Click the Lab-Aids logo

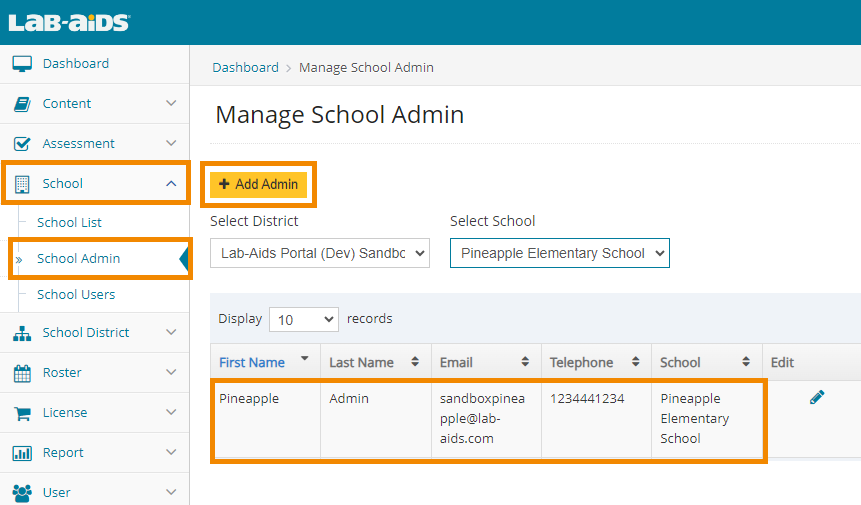pos(69,22)
